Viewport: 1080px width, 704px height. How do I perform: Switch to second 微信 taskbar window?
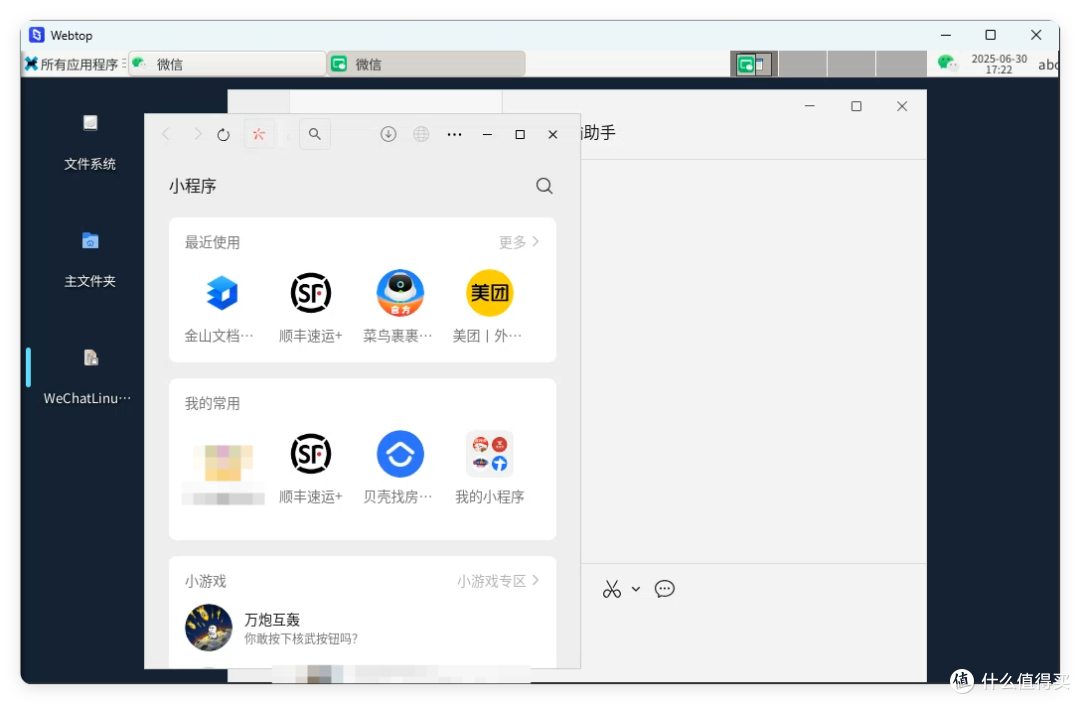pyautogui.click(x=426, y=64)
